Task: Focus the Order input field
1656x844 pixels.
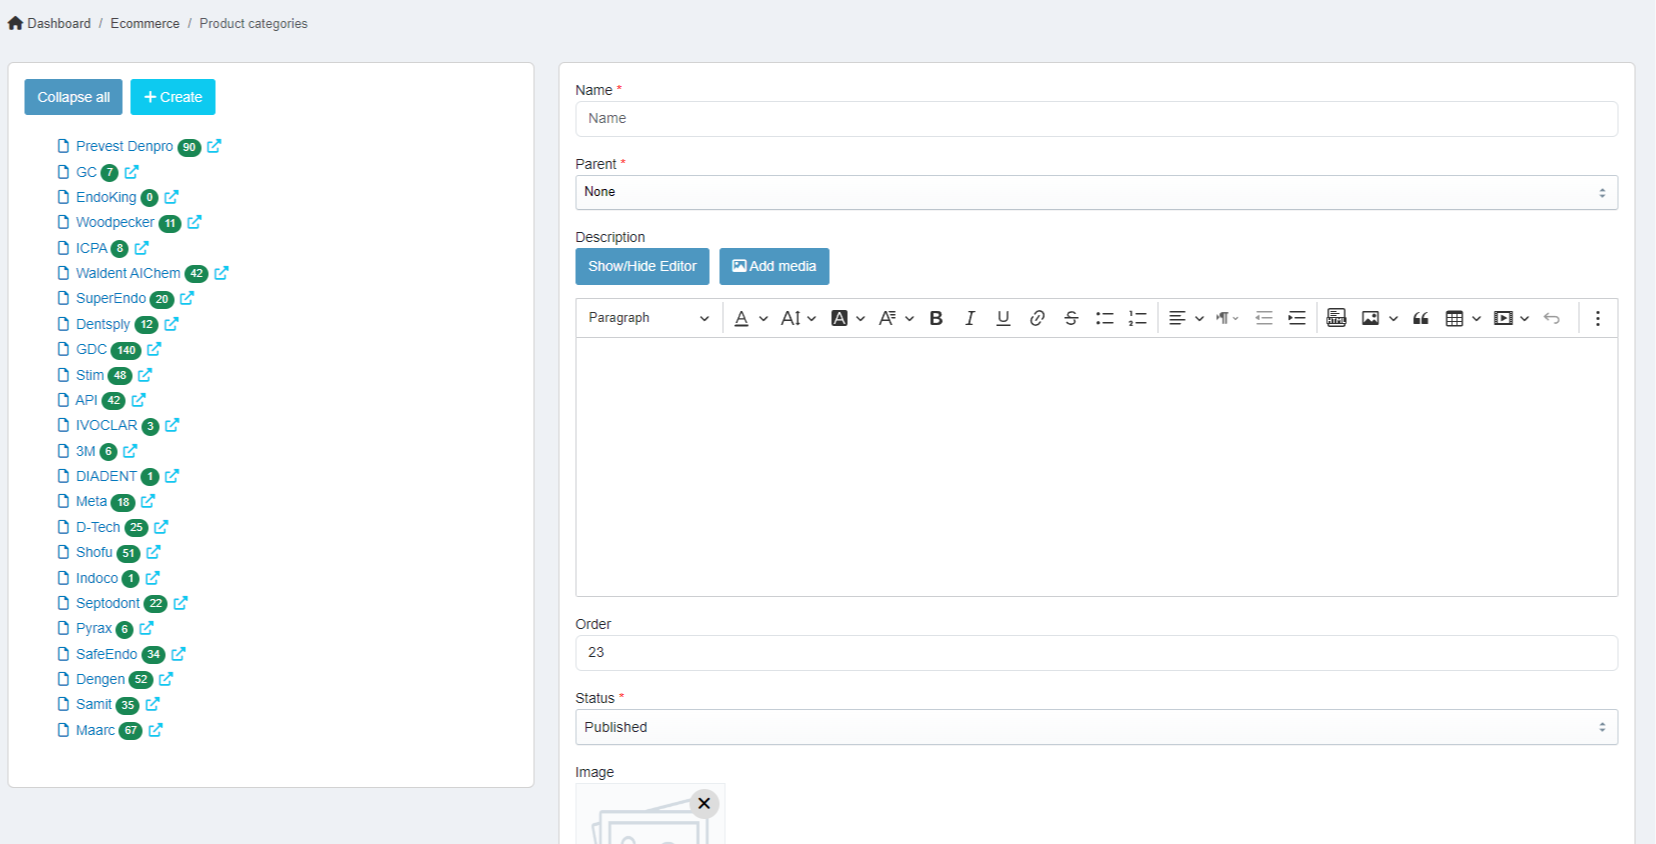Action: click(1096, 652)
